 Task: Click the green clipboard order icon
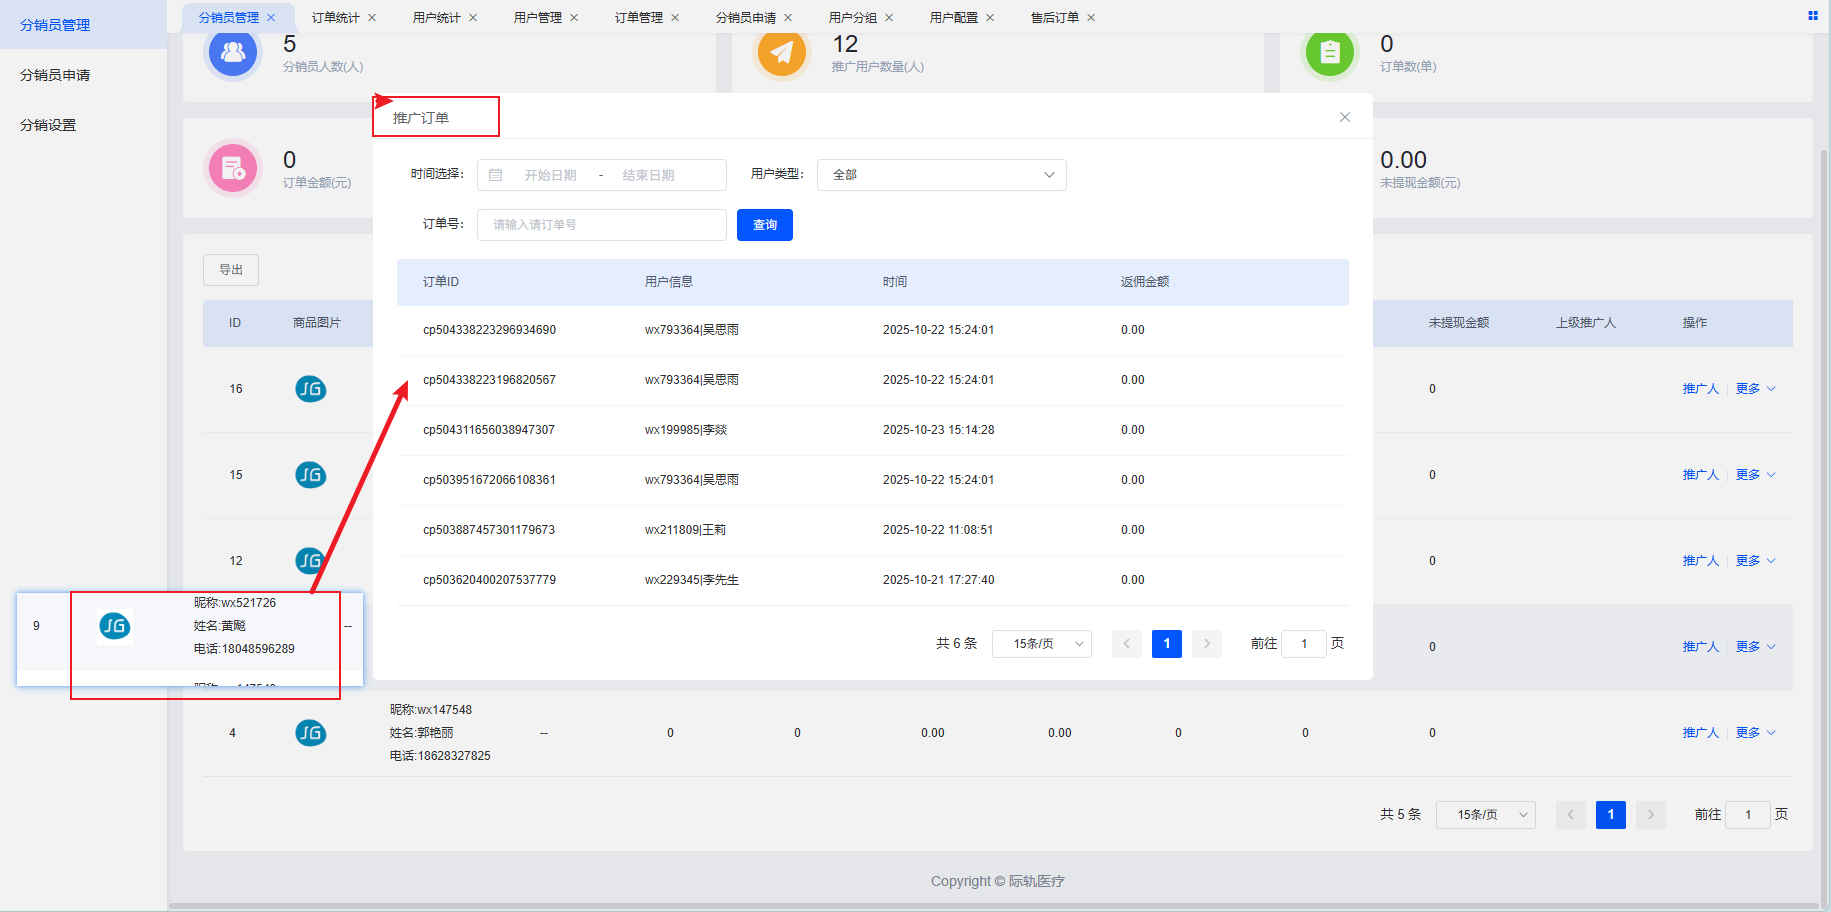[1329, 52]
